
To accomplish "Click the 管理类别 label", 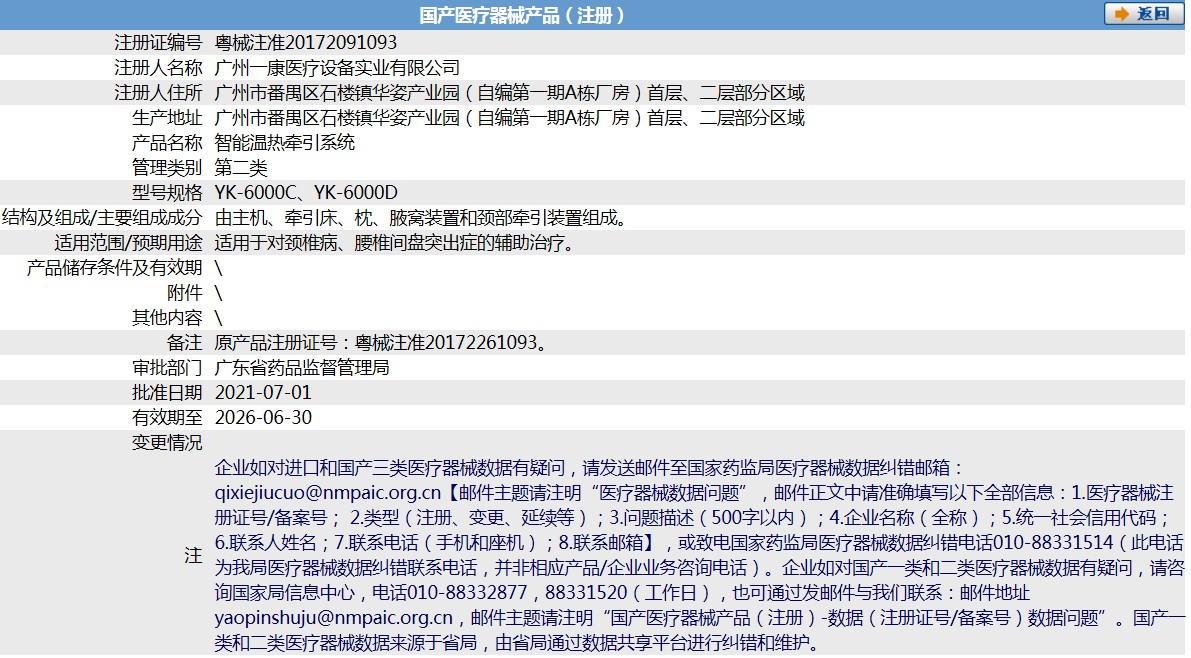I will (x=167, y=168).
